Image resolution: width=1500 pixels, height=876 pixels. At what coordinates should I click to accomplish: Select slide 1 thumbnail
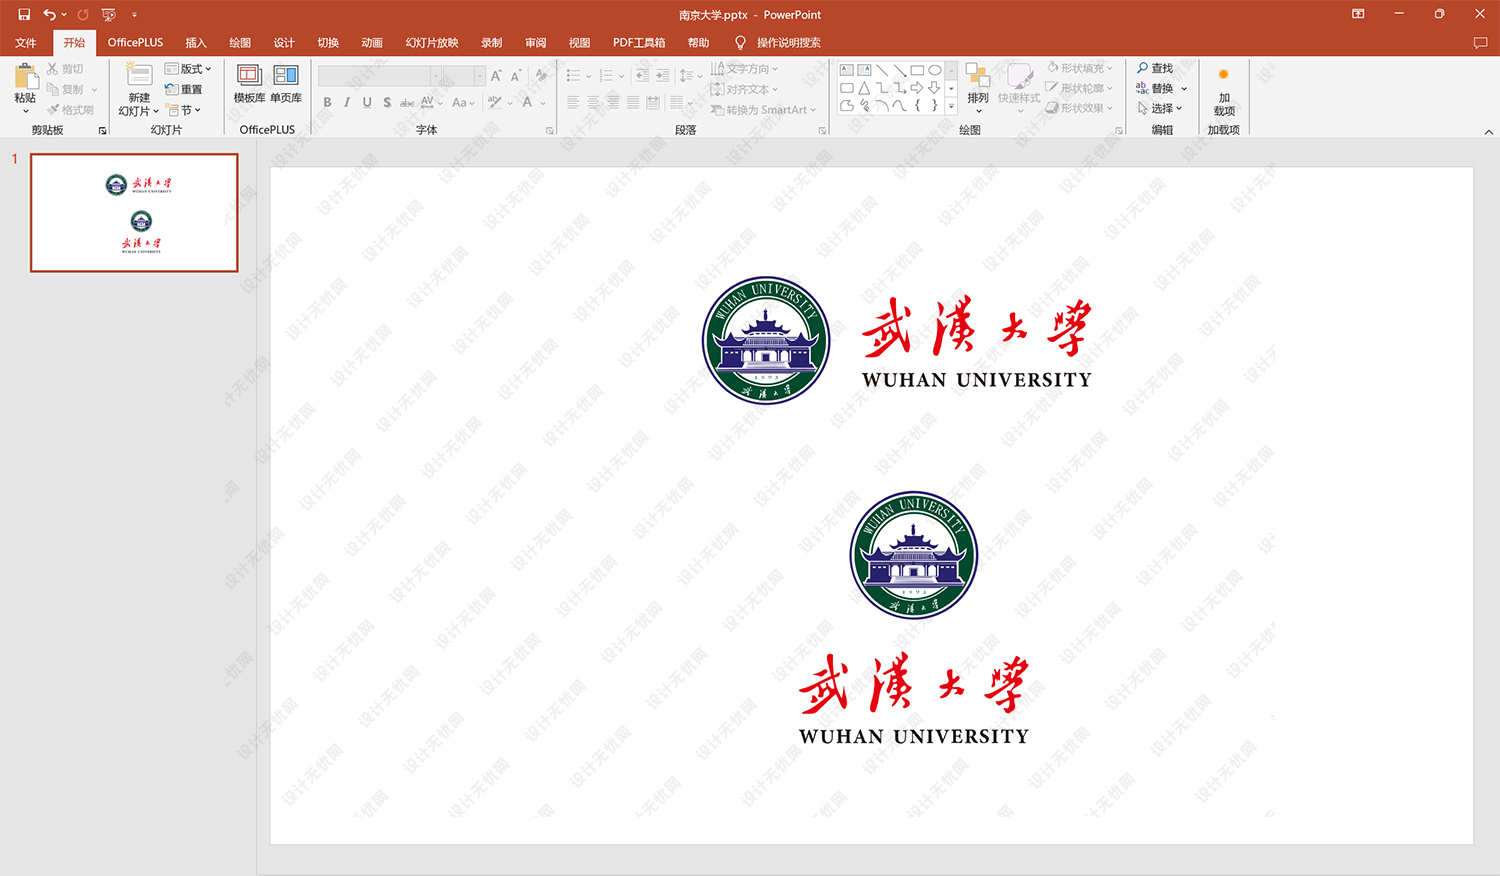coord(134,212)
